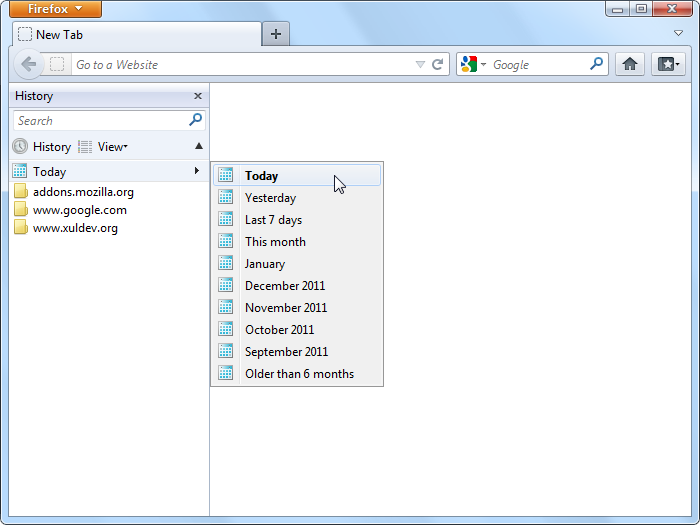700x525 pixels.
Task: Expand the Today submenu arrow in sidebar
Action: [197, 172]
